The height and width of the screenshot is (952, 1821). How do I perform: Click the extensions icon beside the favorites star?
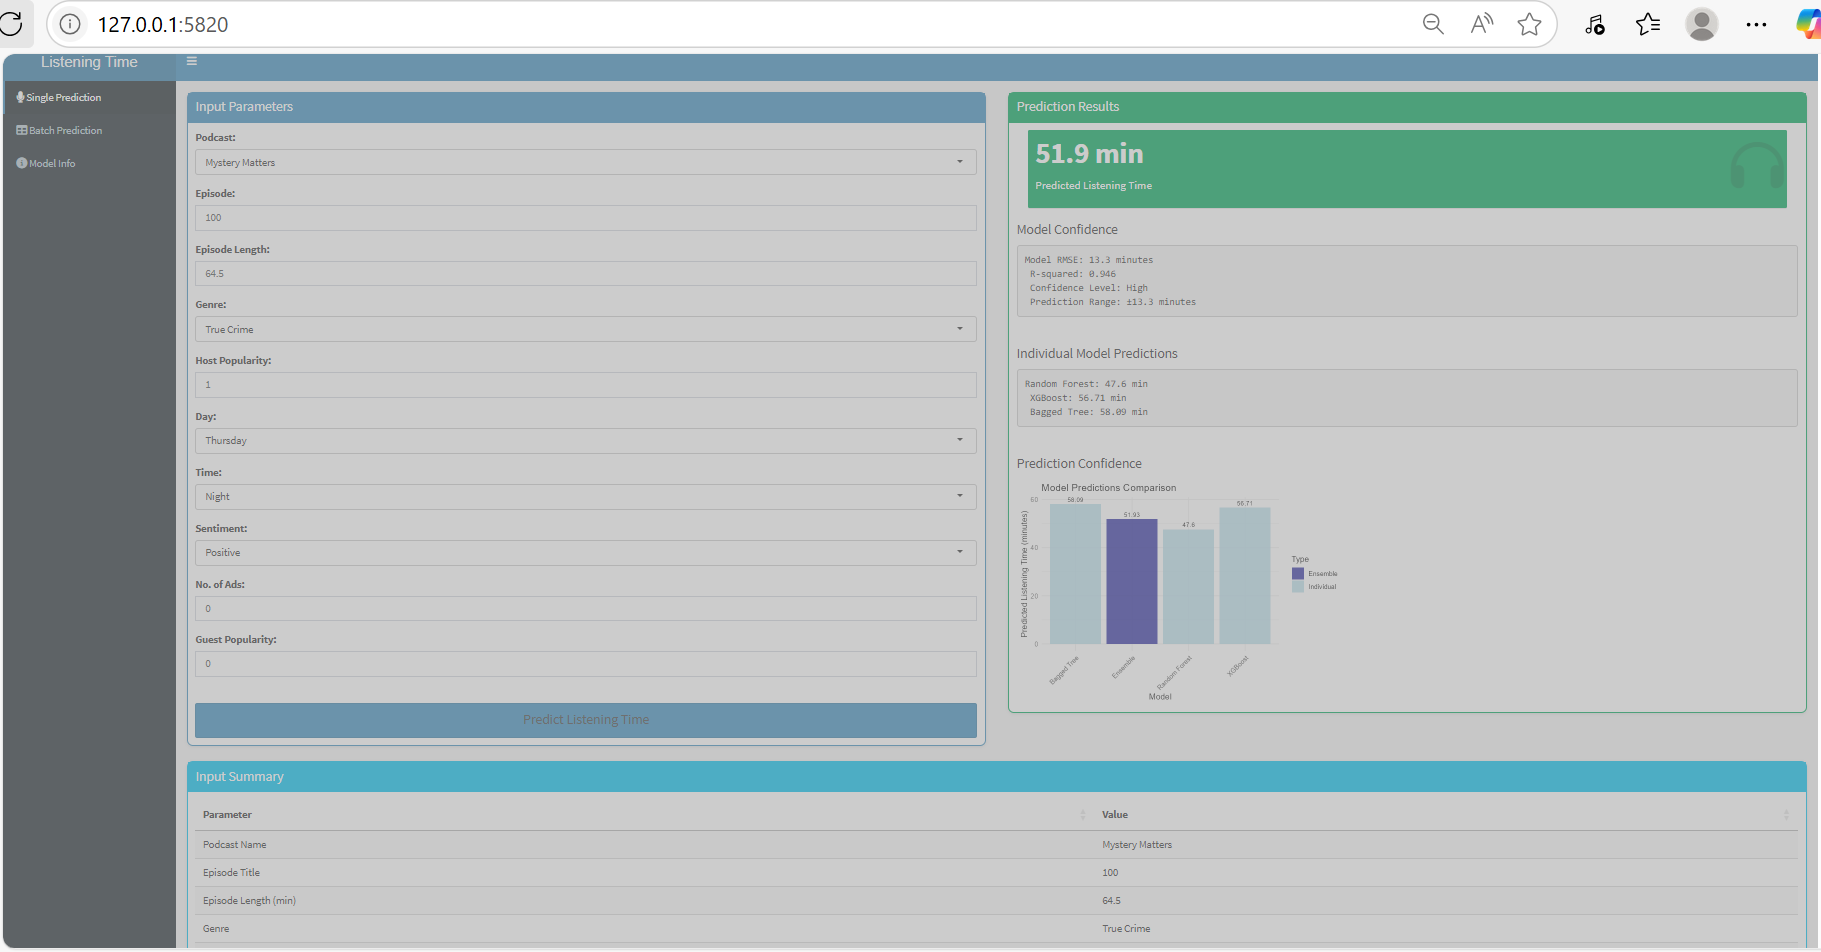1594,24
